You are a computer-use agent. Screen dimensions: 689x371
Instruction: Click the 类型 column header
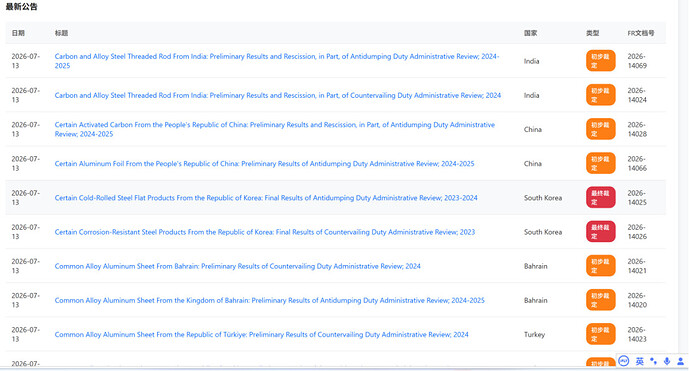[x=592, y=33]
